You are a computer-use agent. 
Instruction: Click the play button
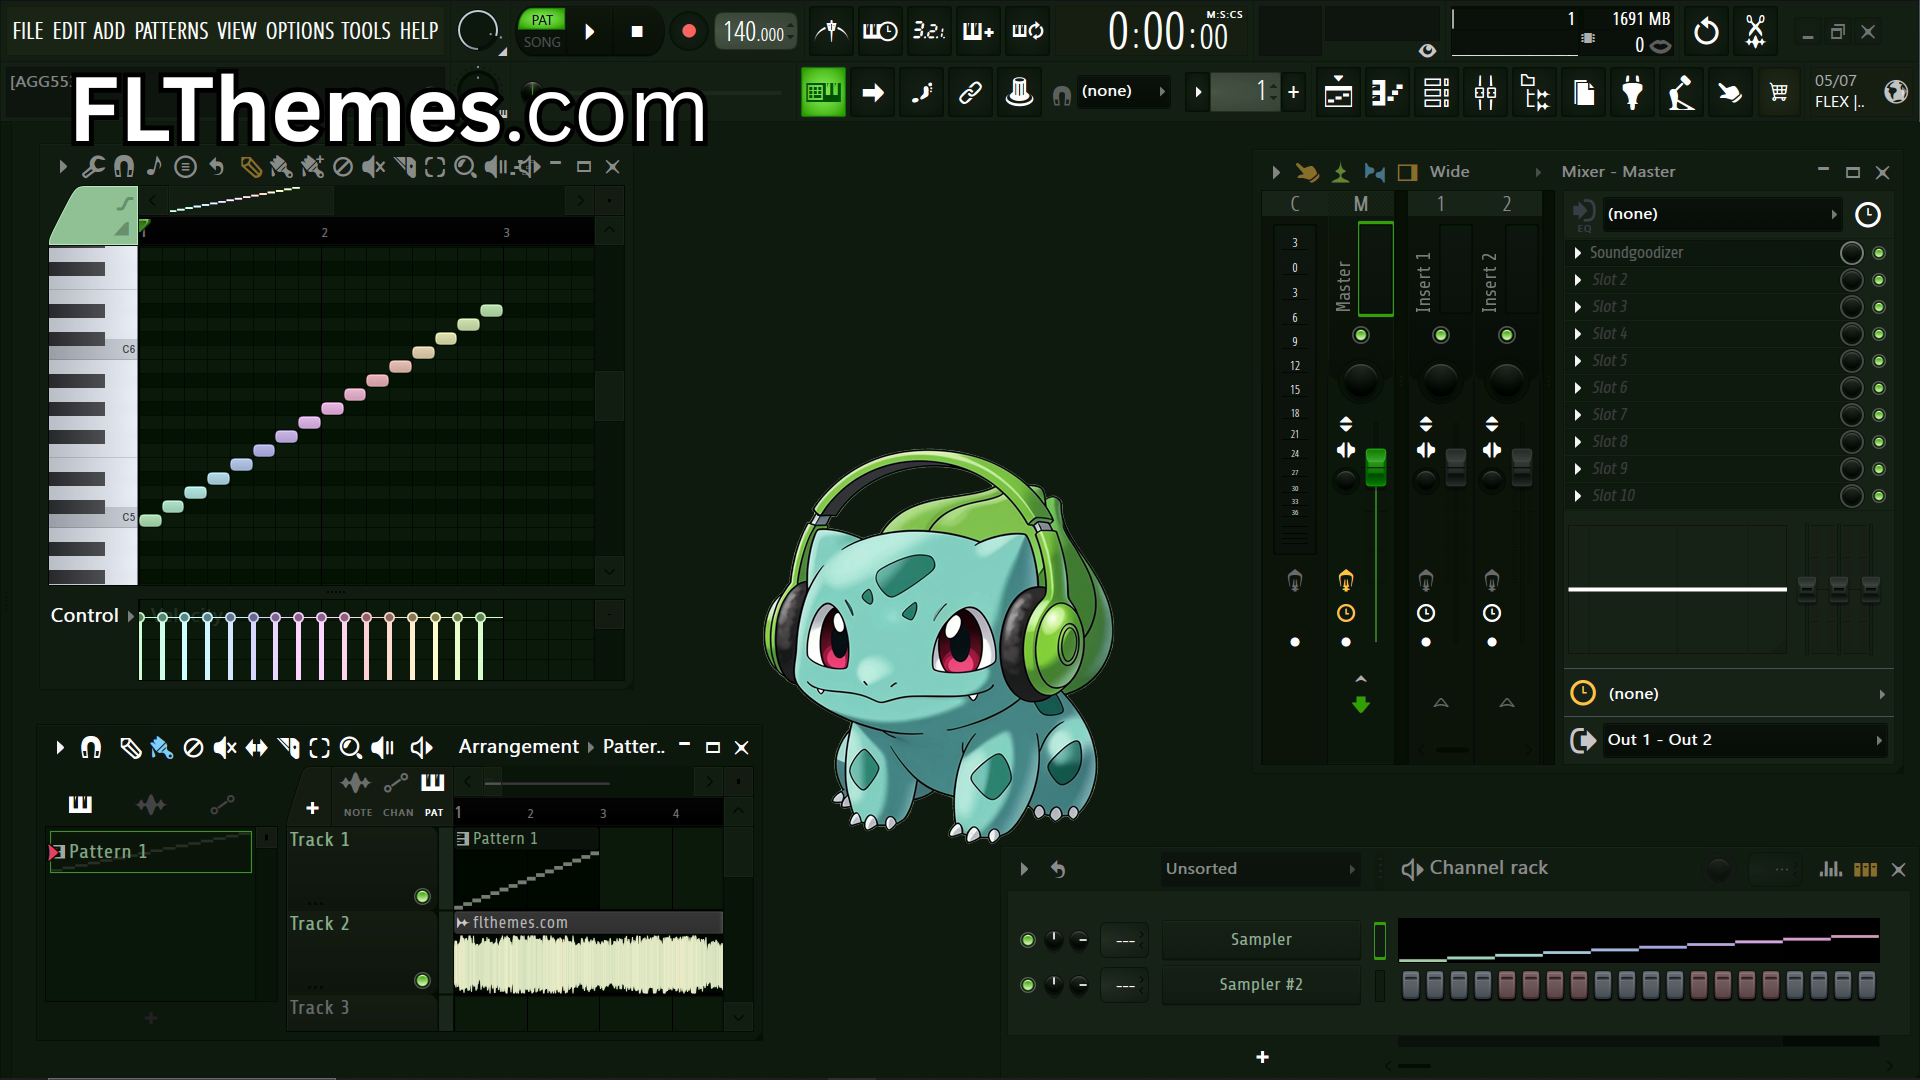[590, 32]
